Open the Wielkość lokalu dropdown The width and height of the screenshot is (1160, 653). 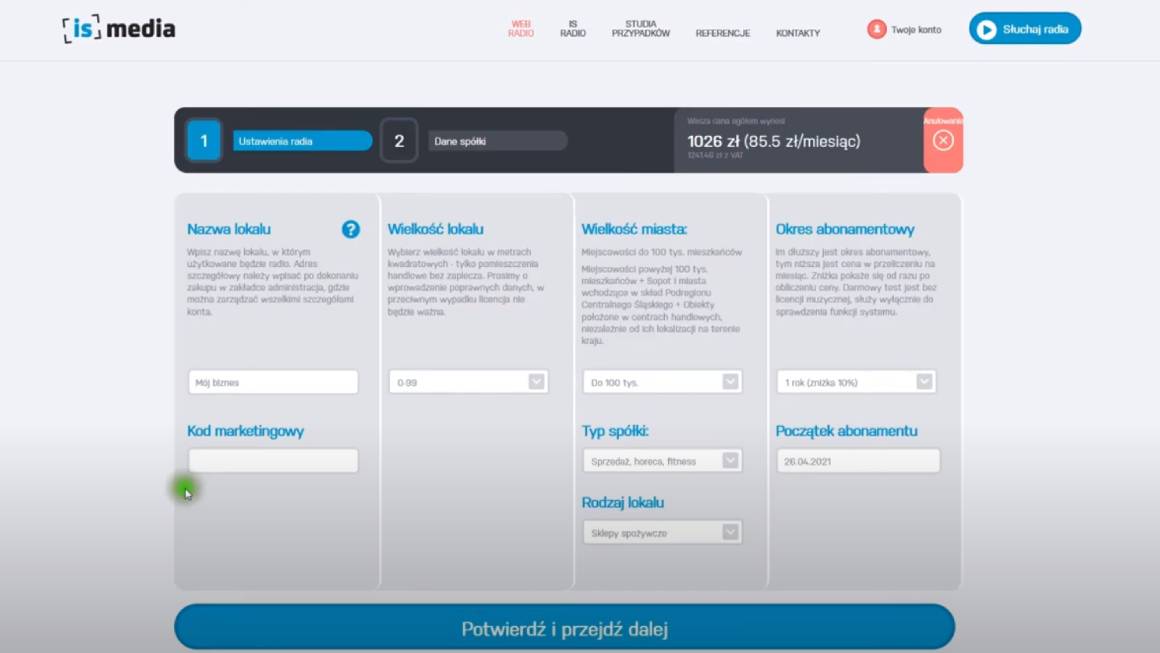pyautogui.click(x=468, y=382)
